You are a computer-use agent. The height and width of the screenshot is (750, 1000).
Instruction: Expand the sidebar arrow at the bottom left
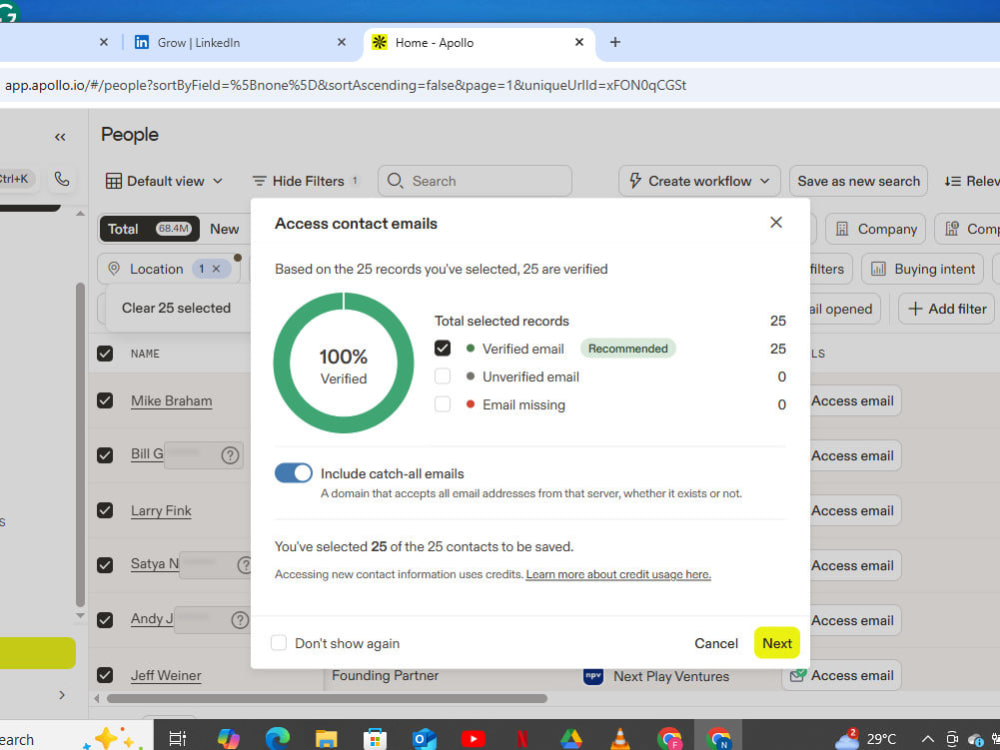[62, 695]
